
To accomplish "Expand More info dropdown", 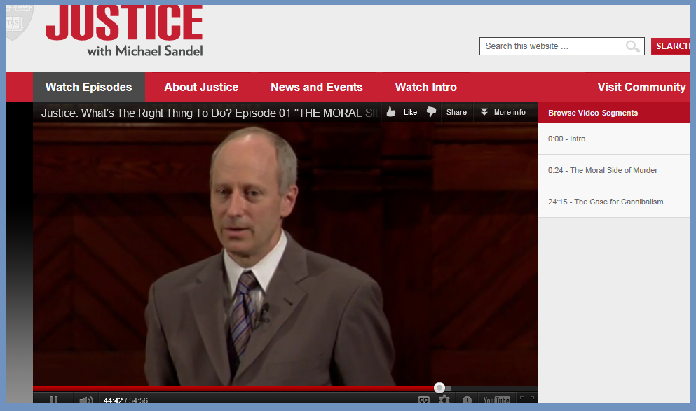I will click(x=503, y=112).
